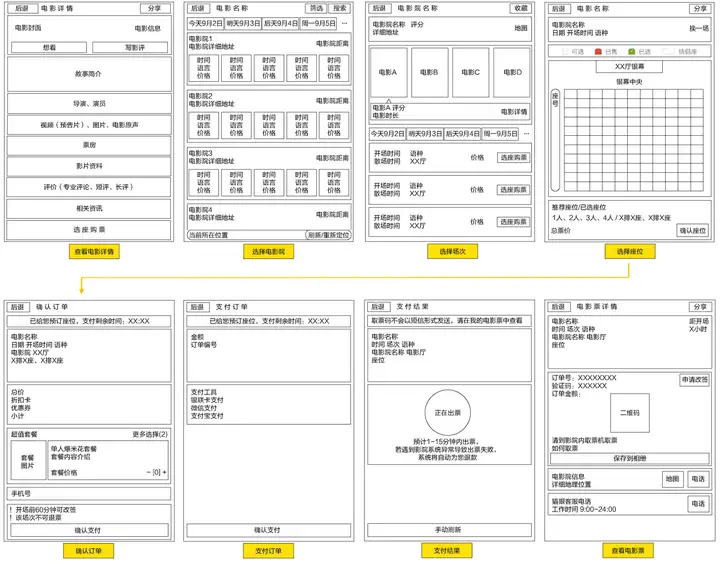Select 今天9月2日 tab in showtime screen
Image resolution: width=720 pixels, height=564 pixels.
click(388, 134)
